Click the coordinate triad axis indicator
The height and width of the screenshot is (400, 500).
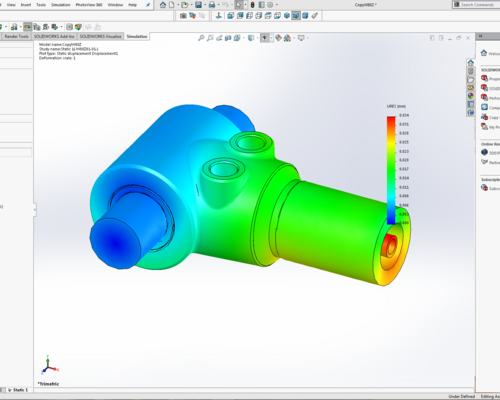50,365
